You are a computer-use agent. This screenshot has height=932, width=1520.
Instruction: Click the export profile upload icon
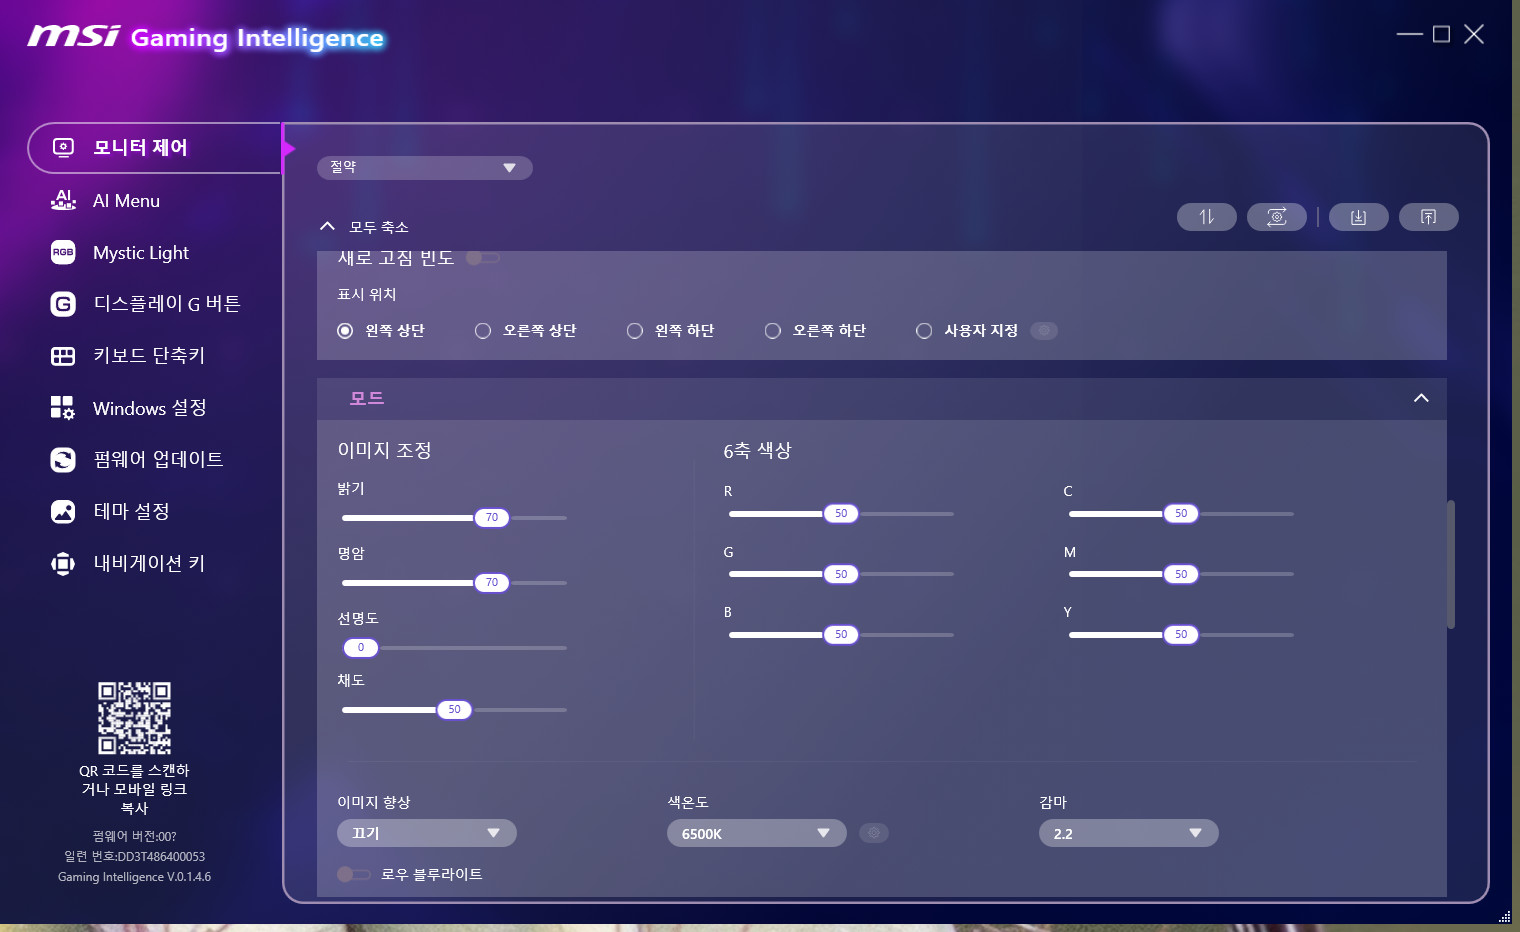(x=1428, y=217)
